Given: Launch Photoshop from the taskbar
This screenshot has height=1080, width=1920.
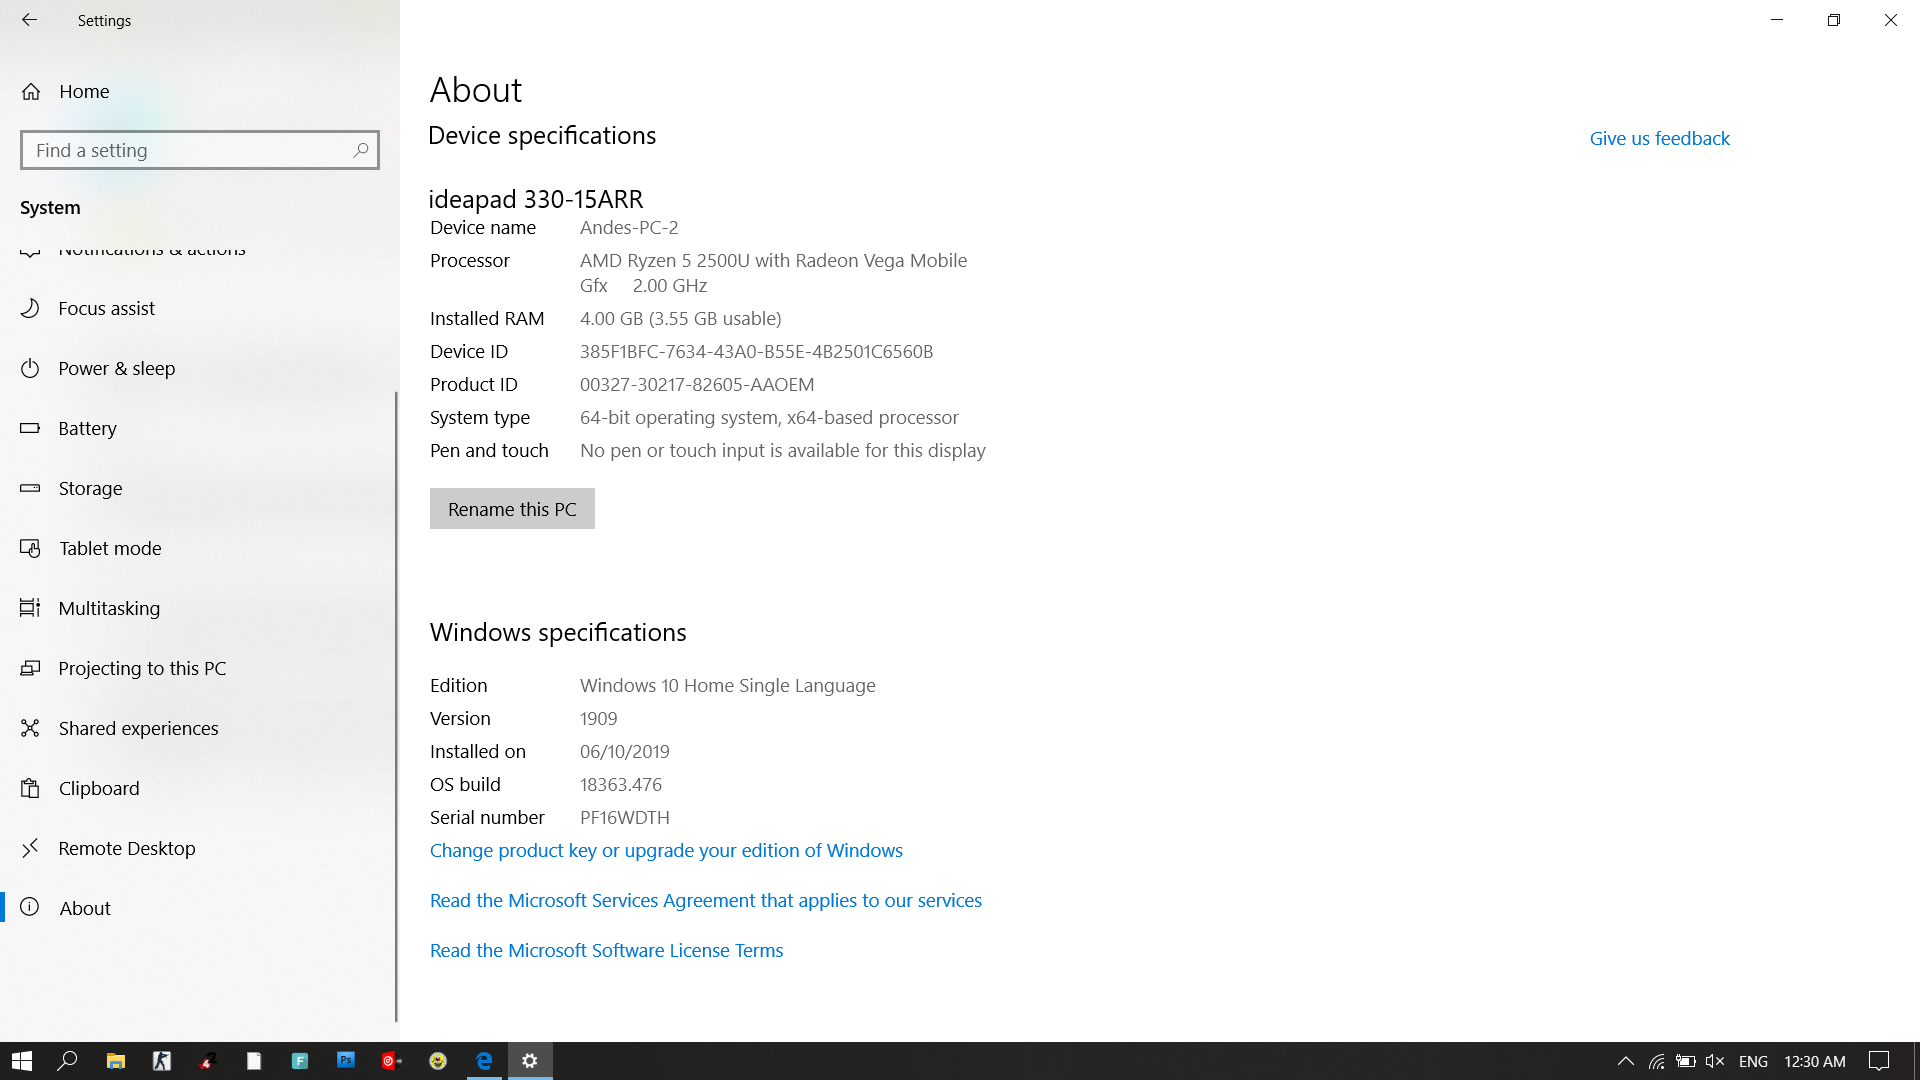Looking at the screenshot, I should tap(346, 1061).
